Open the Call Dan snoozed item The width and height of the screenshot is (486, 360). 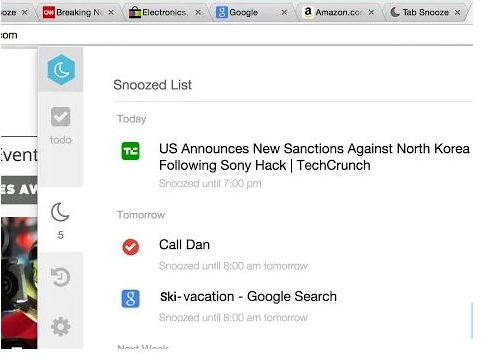pyautogui.click(x=184, y=245)
